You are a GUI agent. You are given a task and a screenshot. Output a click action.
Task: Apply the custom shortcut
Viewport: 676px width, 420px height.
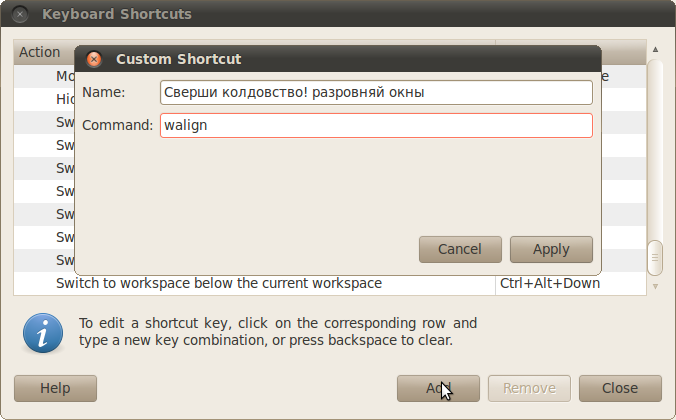tap(551, 249)
